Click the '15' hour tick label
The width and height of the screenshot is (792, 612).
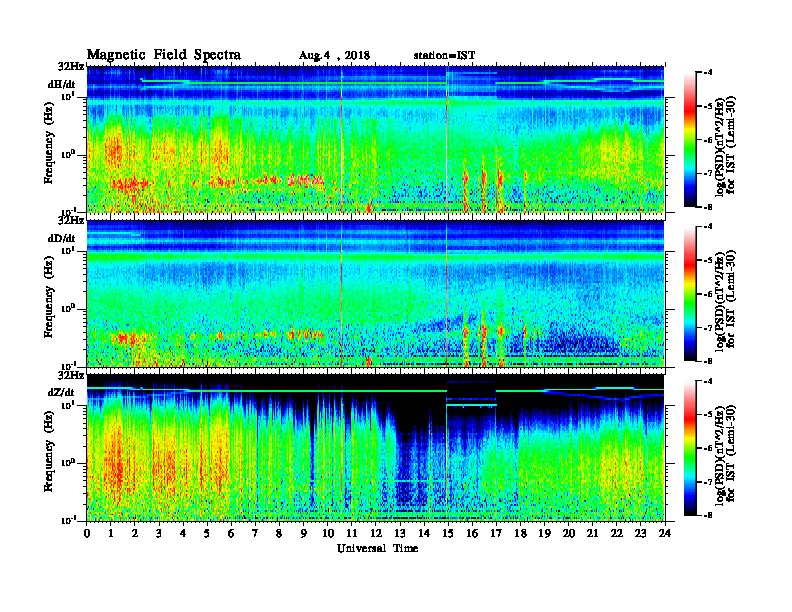click(x=448, y=534)
